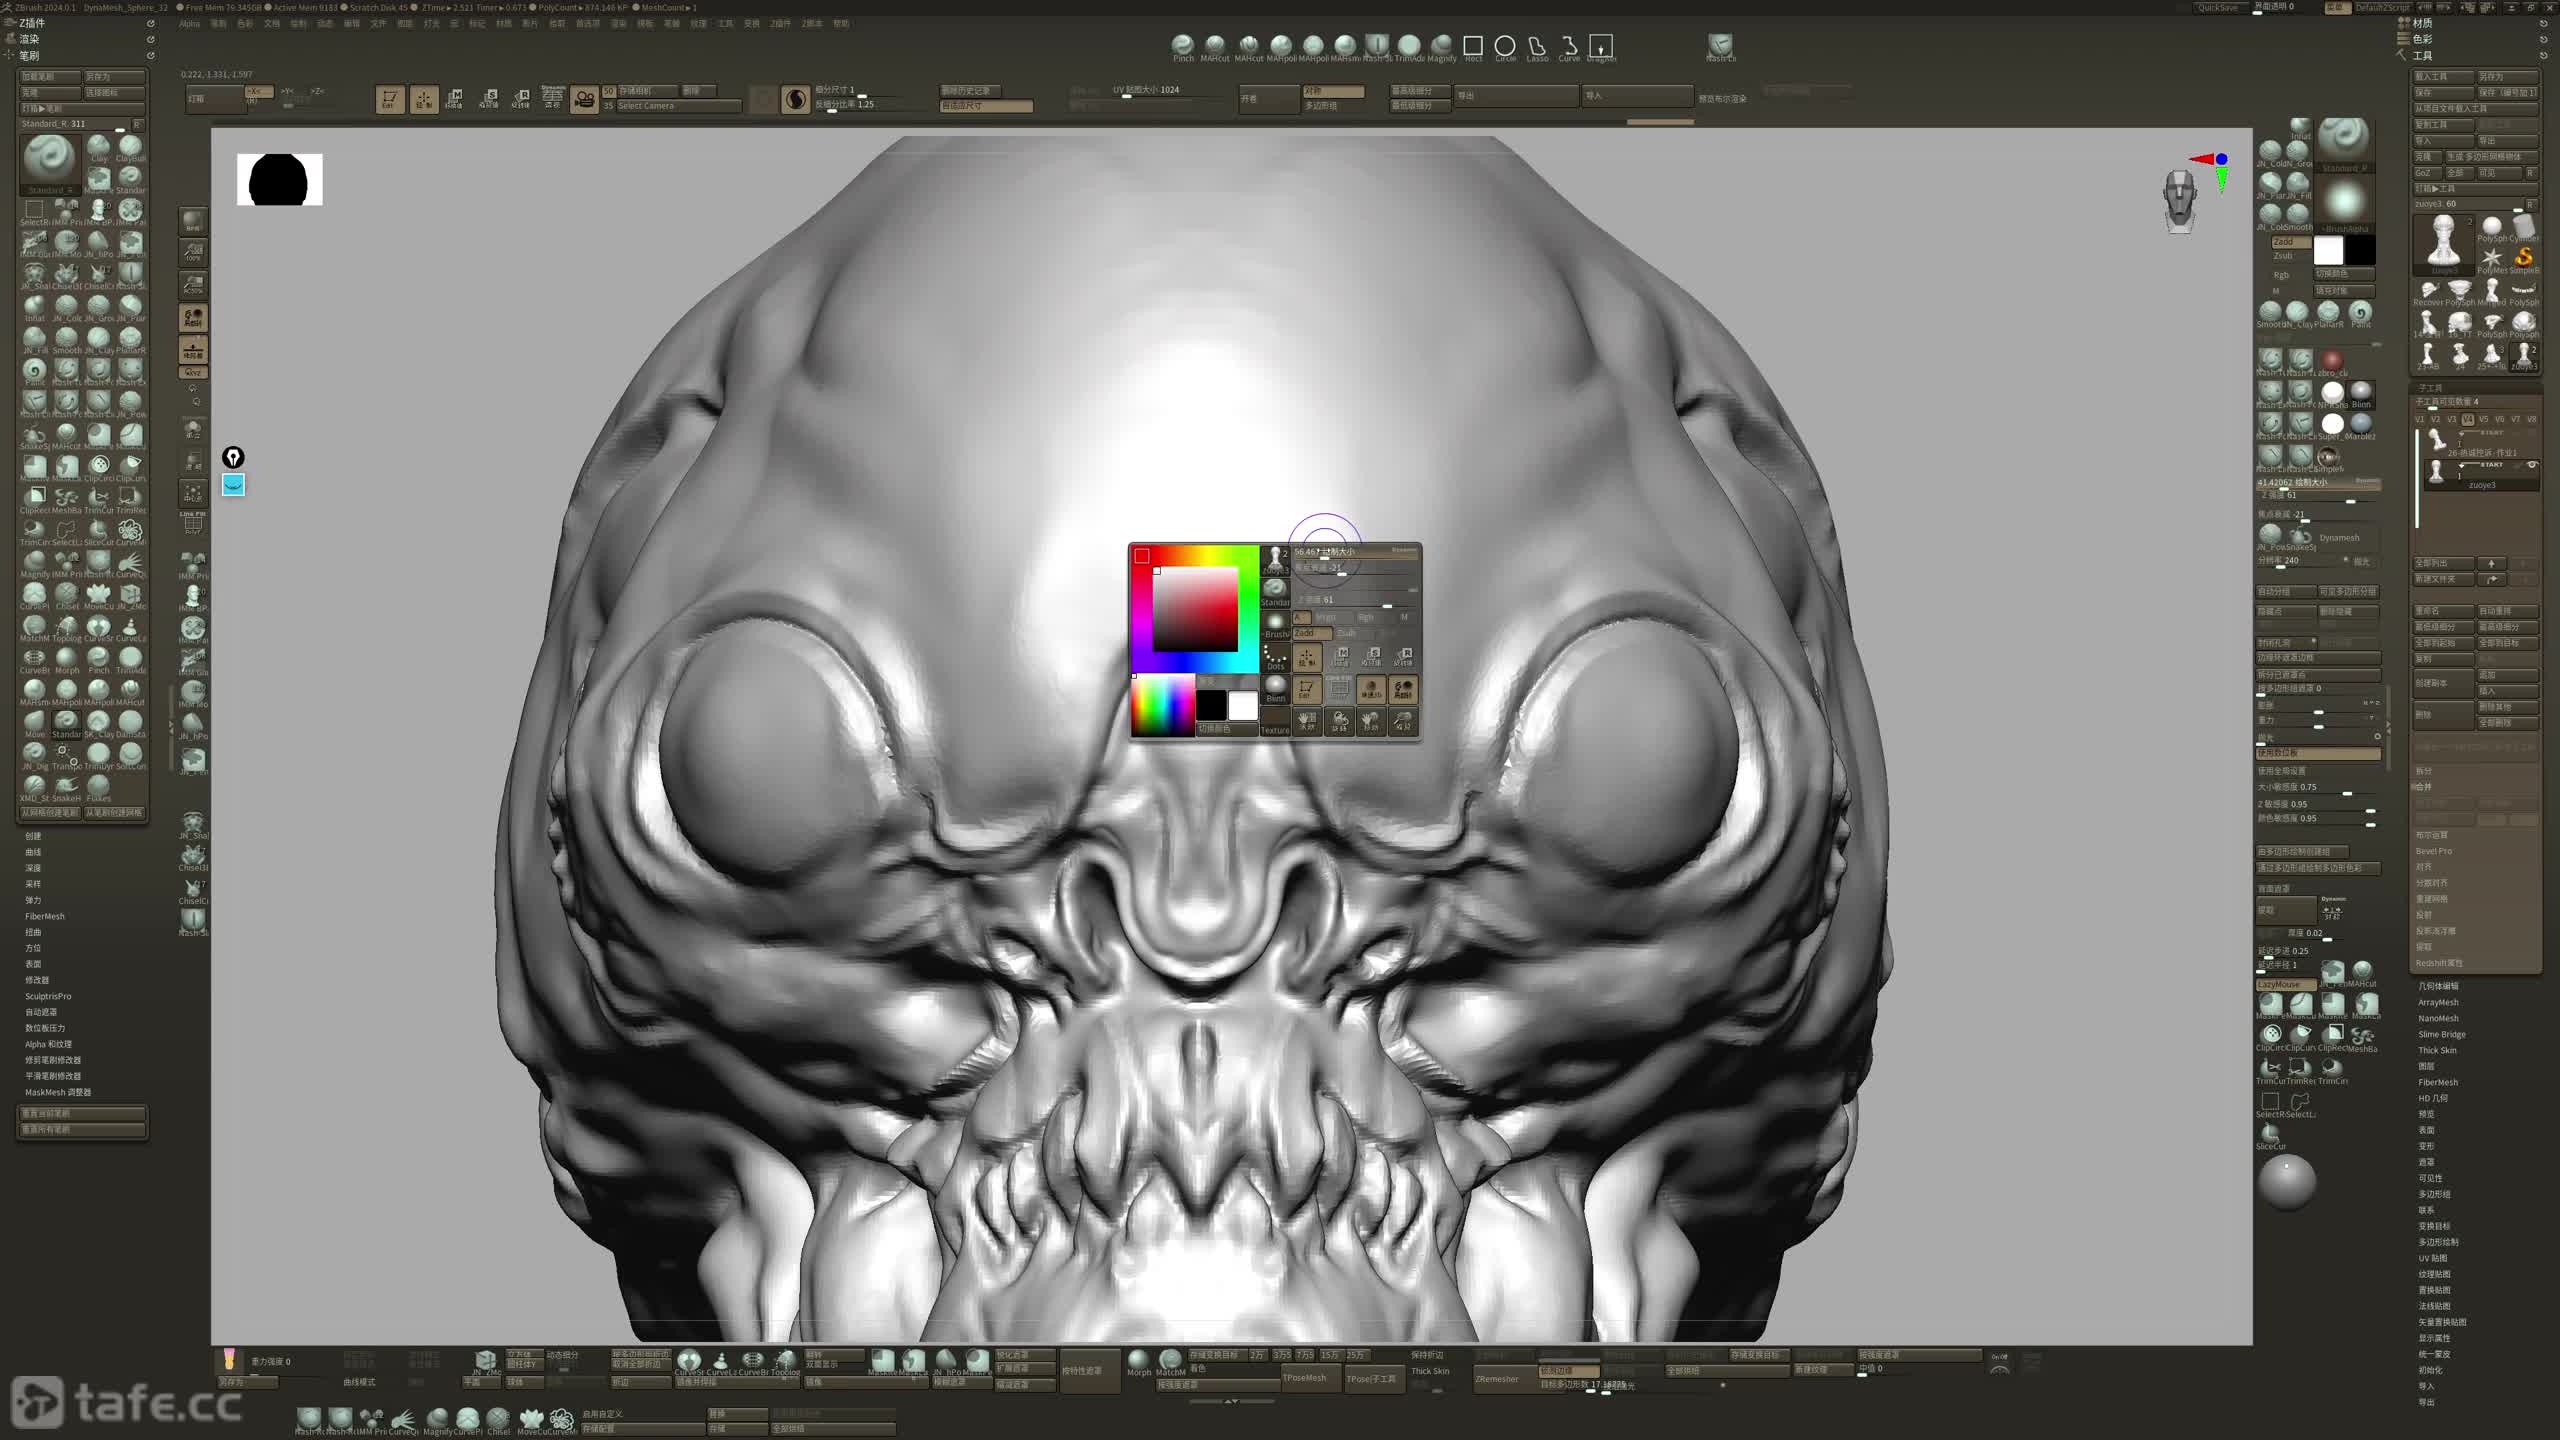Open the Dots stroke type in popup
Screen dimensions: 2560x1440
pyautogui.click(x=1275, y=656)
